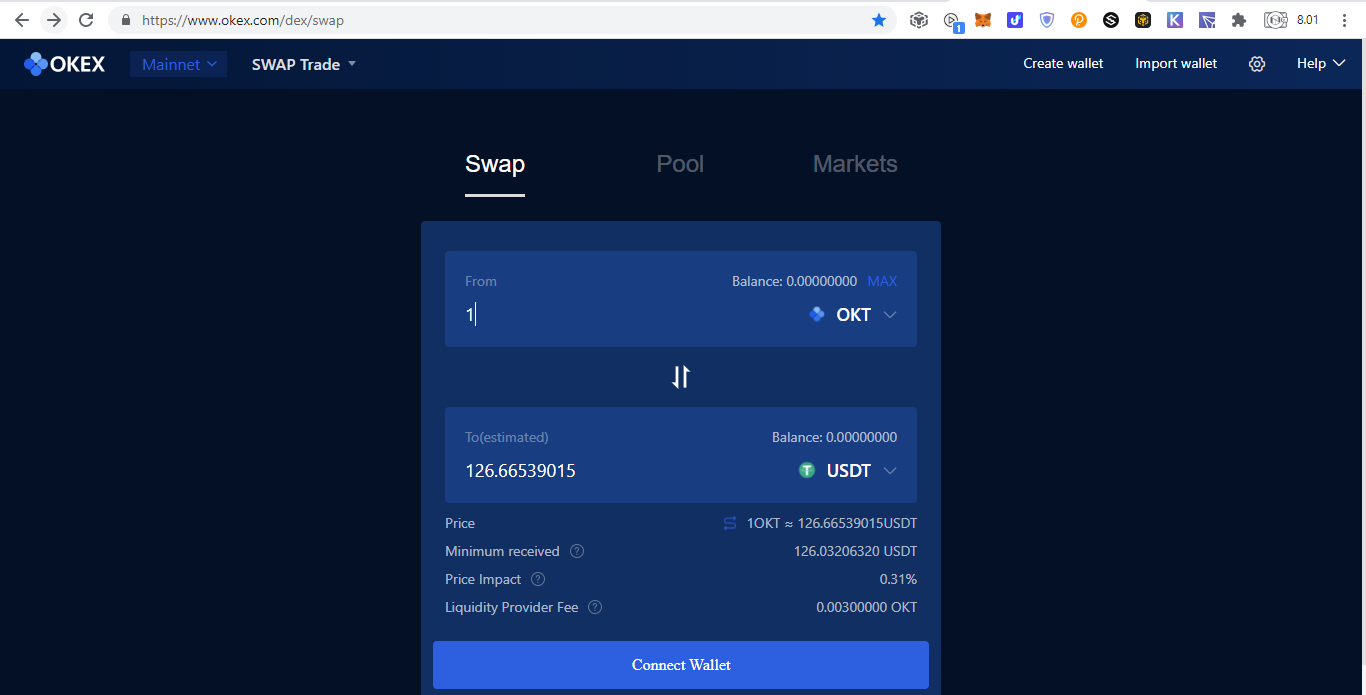This screenshot has width=1366, height=695.
Task: Open the black S circle extension icon
Action: coord(1111,20)
